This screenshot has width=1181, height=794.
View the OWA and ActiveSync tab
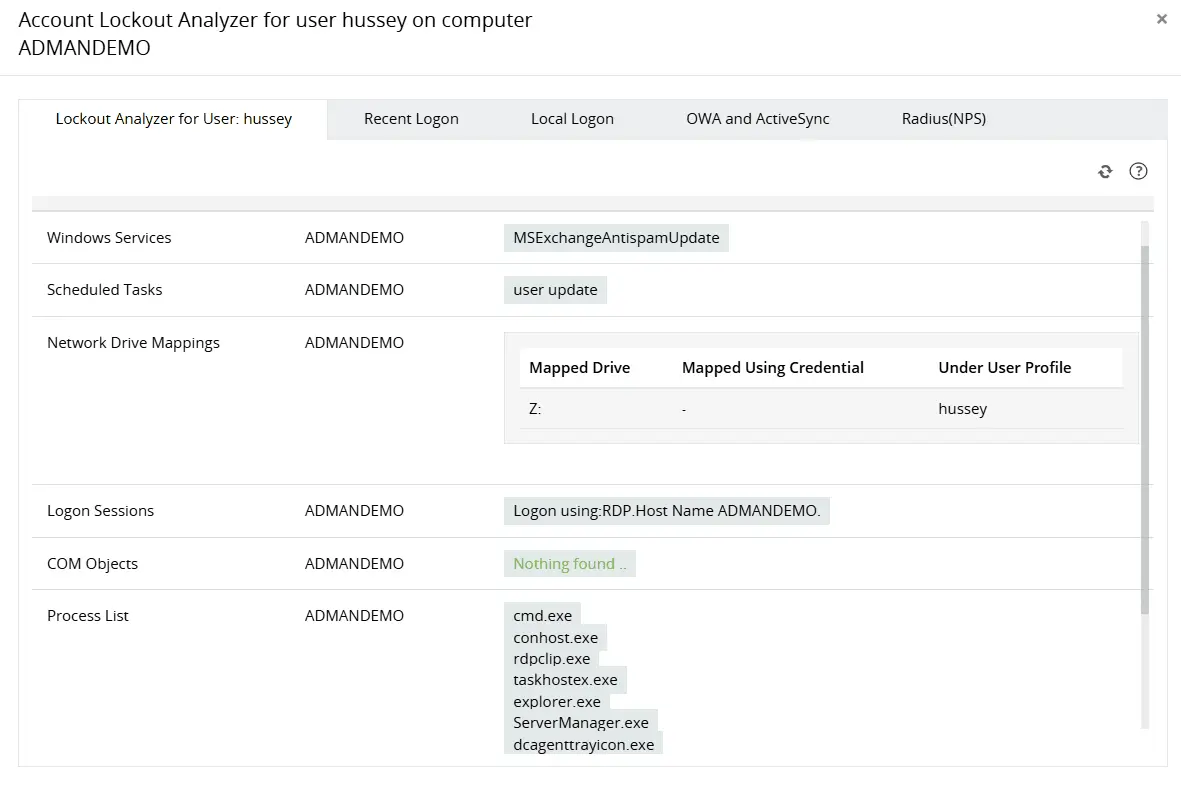coord(757,118)
